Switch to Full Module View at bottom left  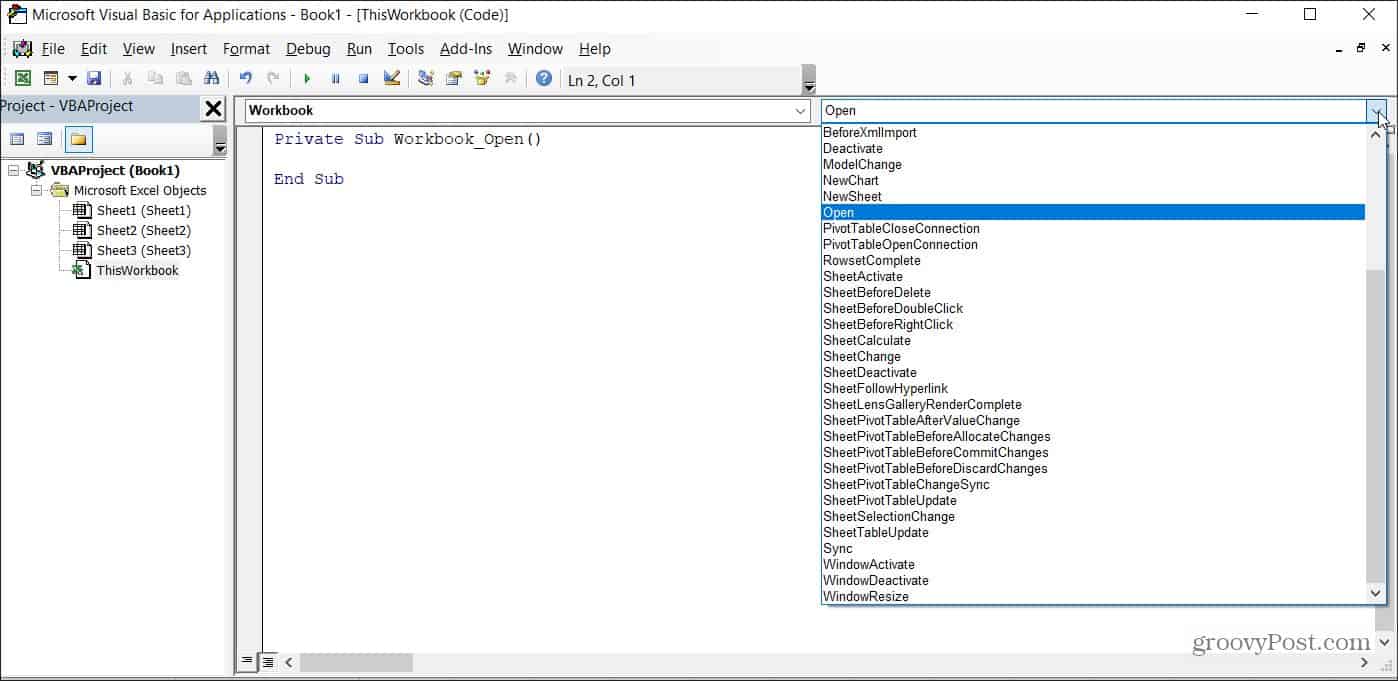click(268, 662)
